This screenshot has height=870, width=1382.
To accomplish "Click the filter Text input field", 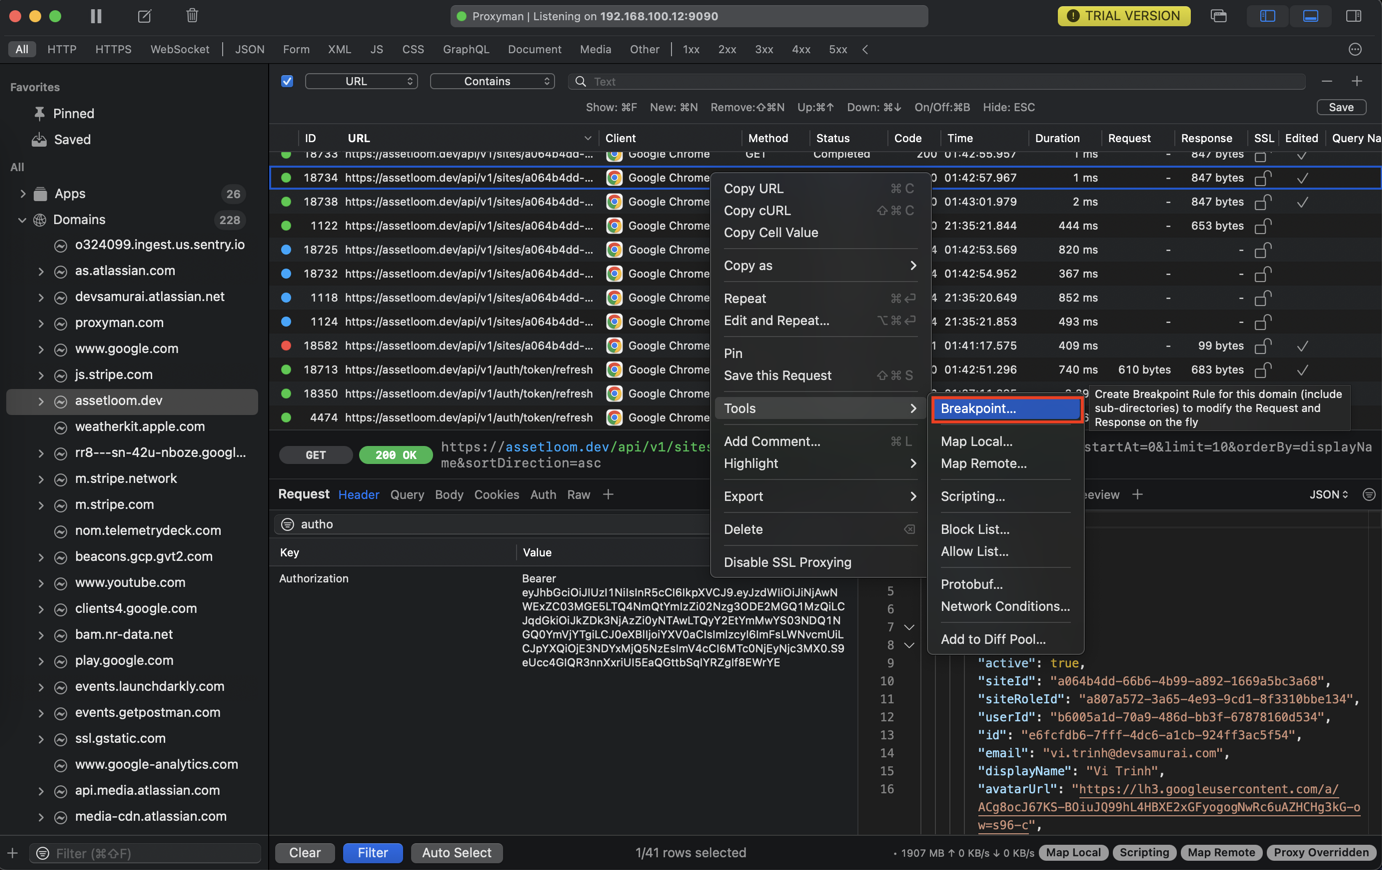I will (x=938, y=81).
